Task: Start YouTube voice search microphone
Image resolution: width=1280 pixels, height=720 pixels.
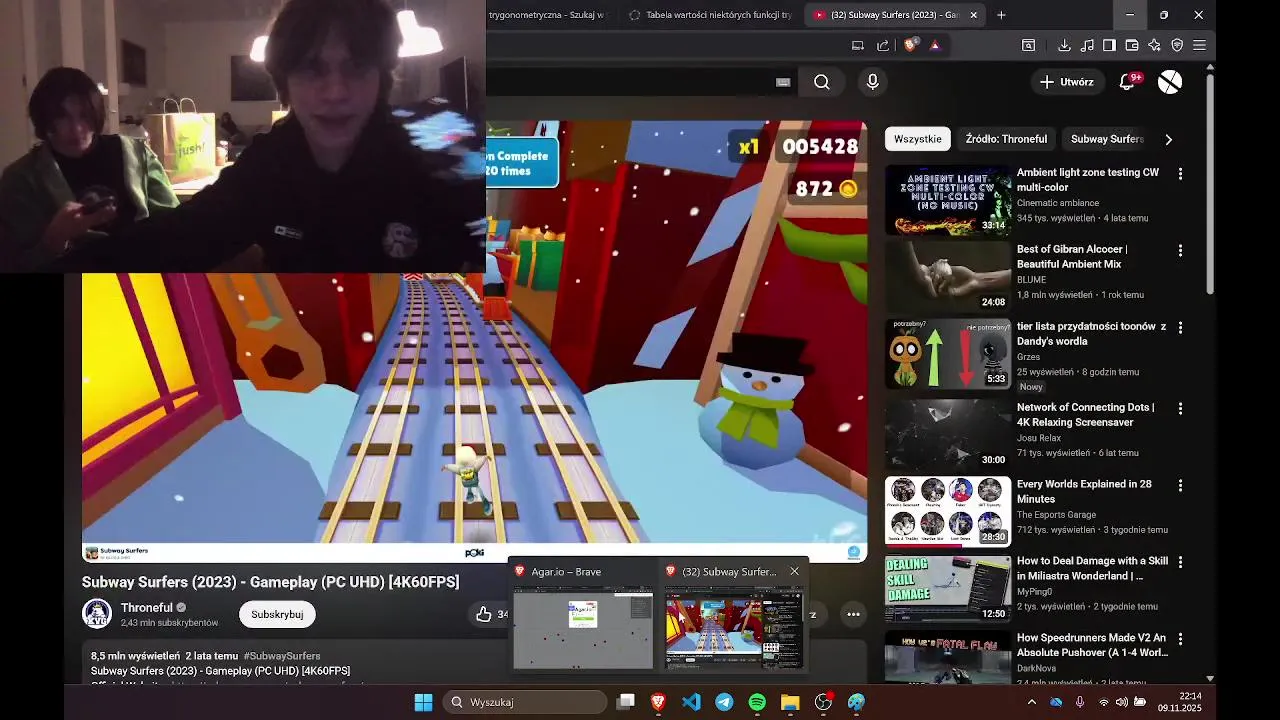Action: [x=873, y=82]
